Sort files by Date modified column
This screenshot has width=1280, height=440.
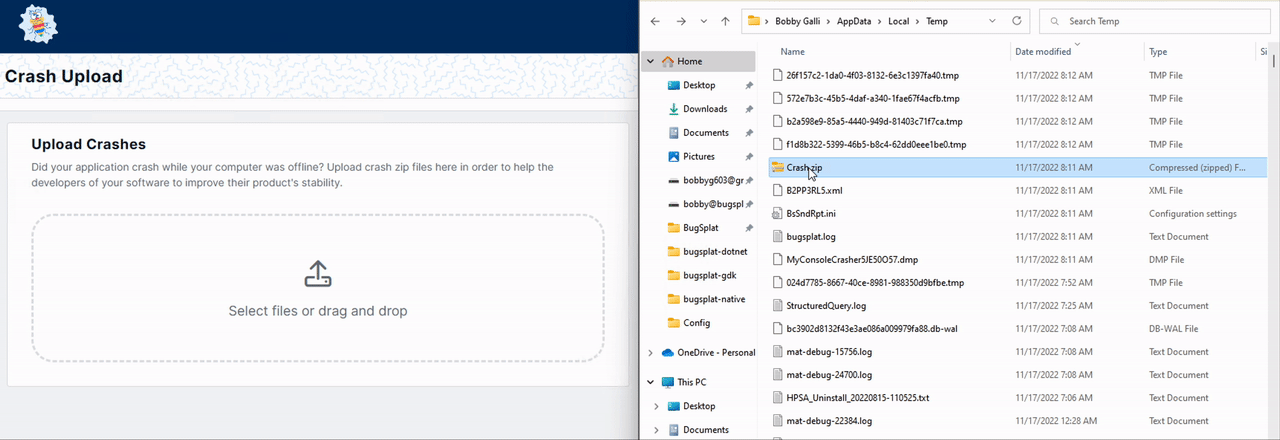pyautogui.click(x=1043, y=51)
